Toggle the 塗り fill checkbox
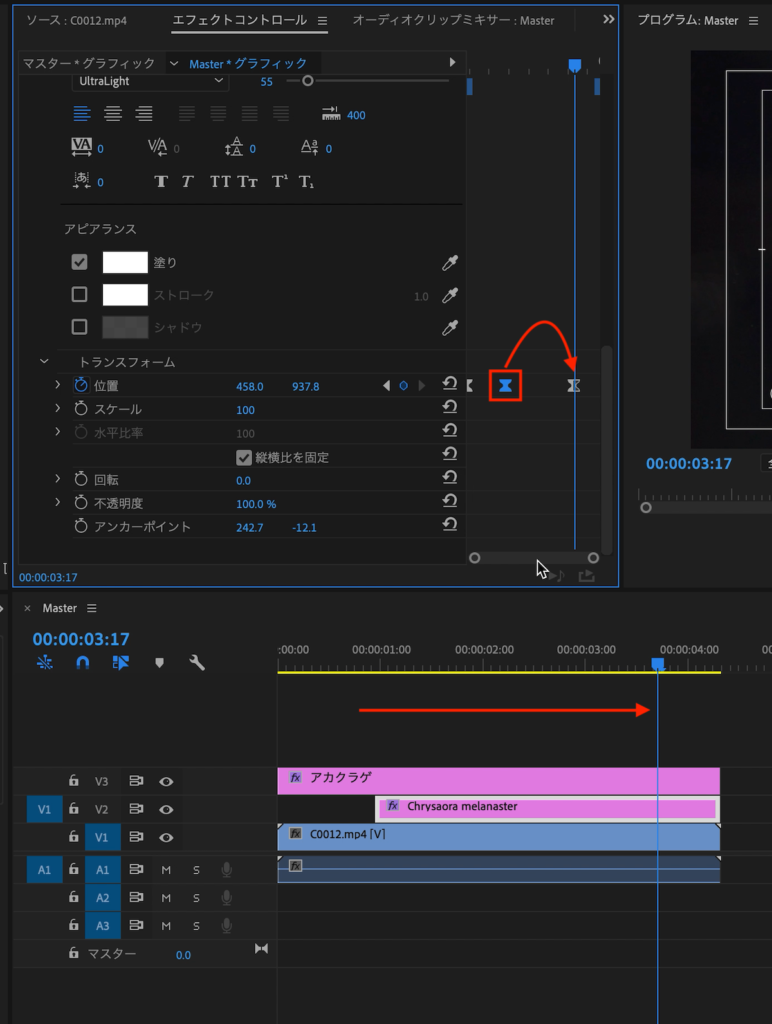The width and height of the screenshot is (772, 1024). [x=79, y=262]
